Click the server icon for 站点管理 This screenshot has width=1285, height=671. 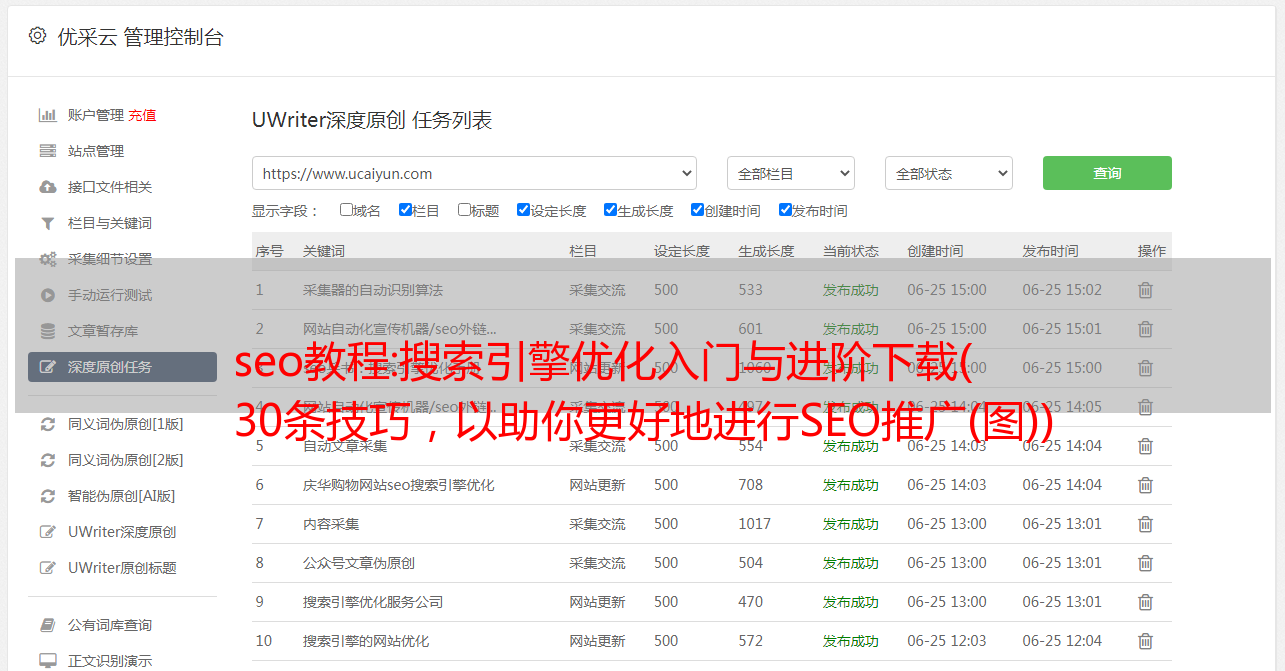[47, 151]
